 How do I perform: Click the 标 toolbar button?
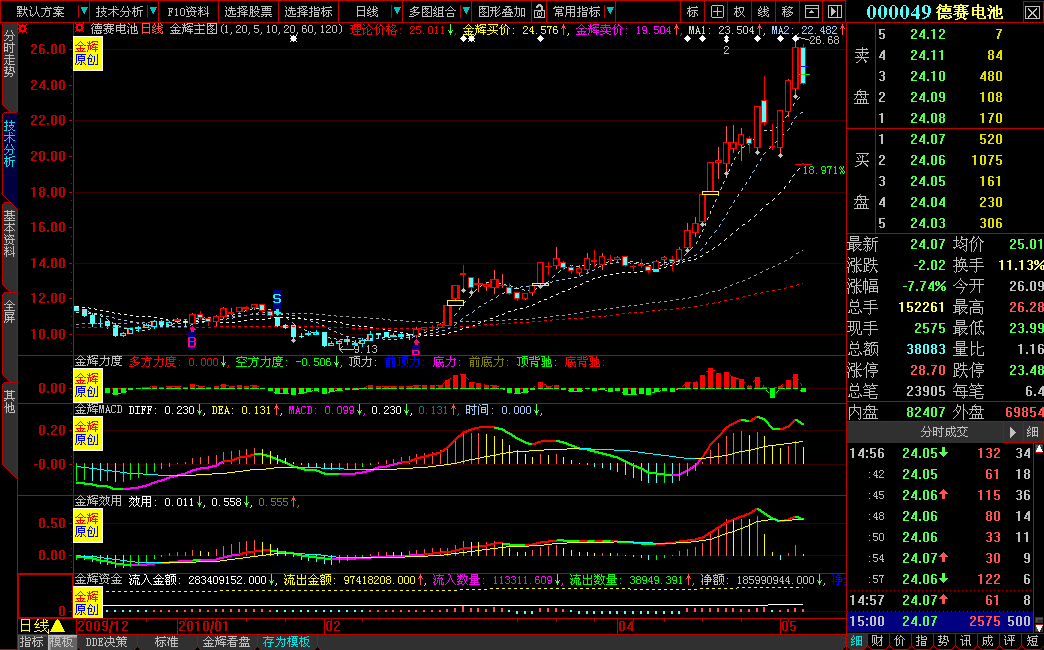click(693, 11)
